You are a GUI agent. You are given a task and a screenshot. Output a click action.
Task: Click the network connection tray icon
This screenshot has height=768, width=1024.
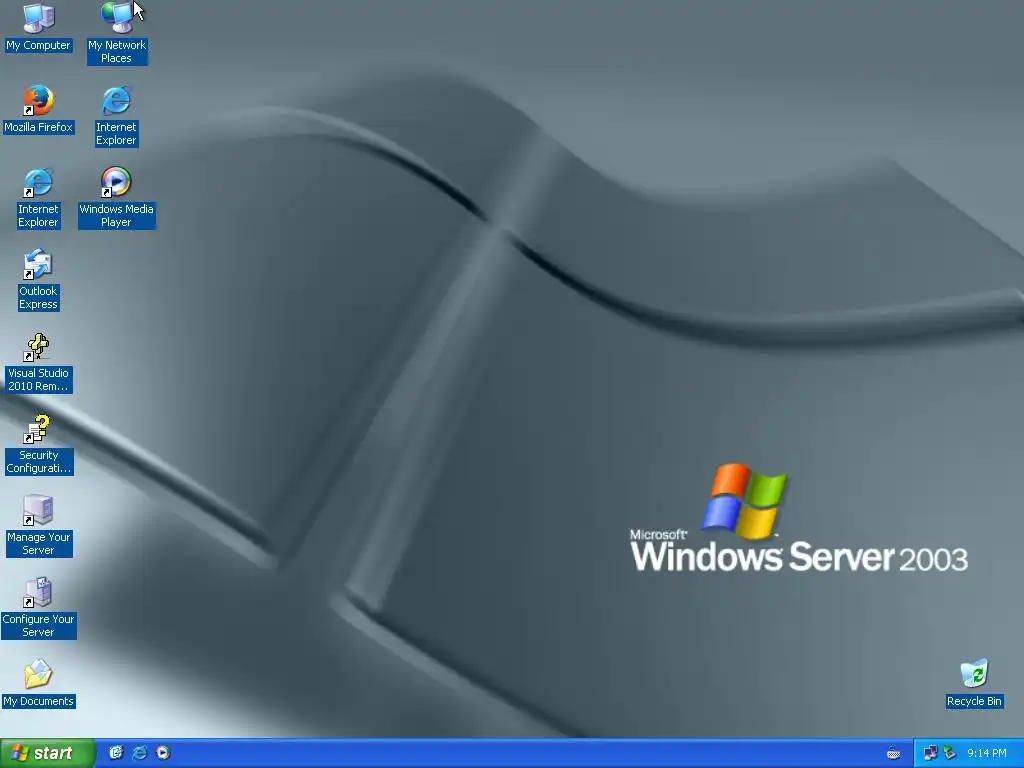(x=931, y=753)
